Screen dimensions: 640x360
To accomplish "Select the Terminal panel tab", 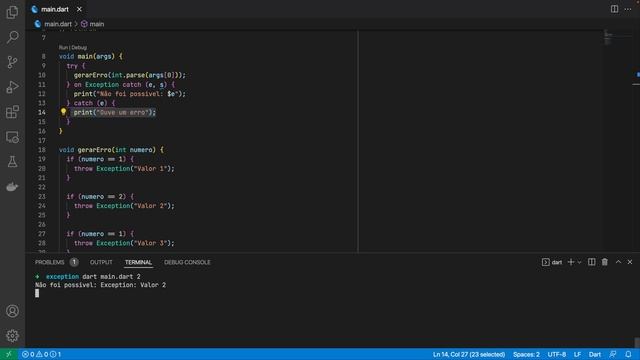I will click(138, 262).
